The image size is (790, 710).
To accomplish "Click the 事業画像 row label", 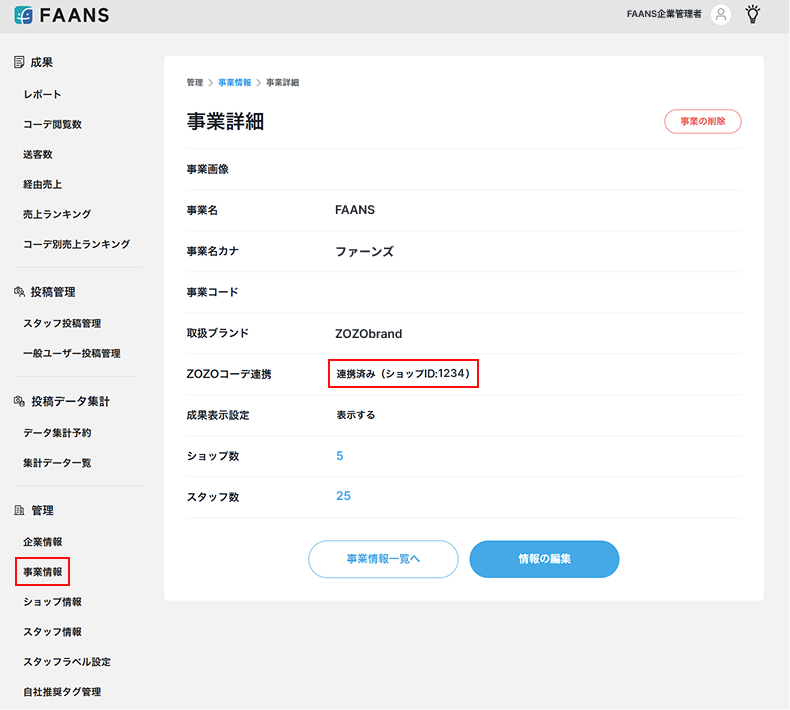I will click(x=208, y=169).
